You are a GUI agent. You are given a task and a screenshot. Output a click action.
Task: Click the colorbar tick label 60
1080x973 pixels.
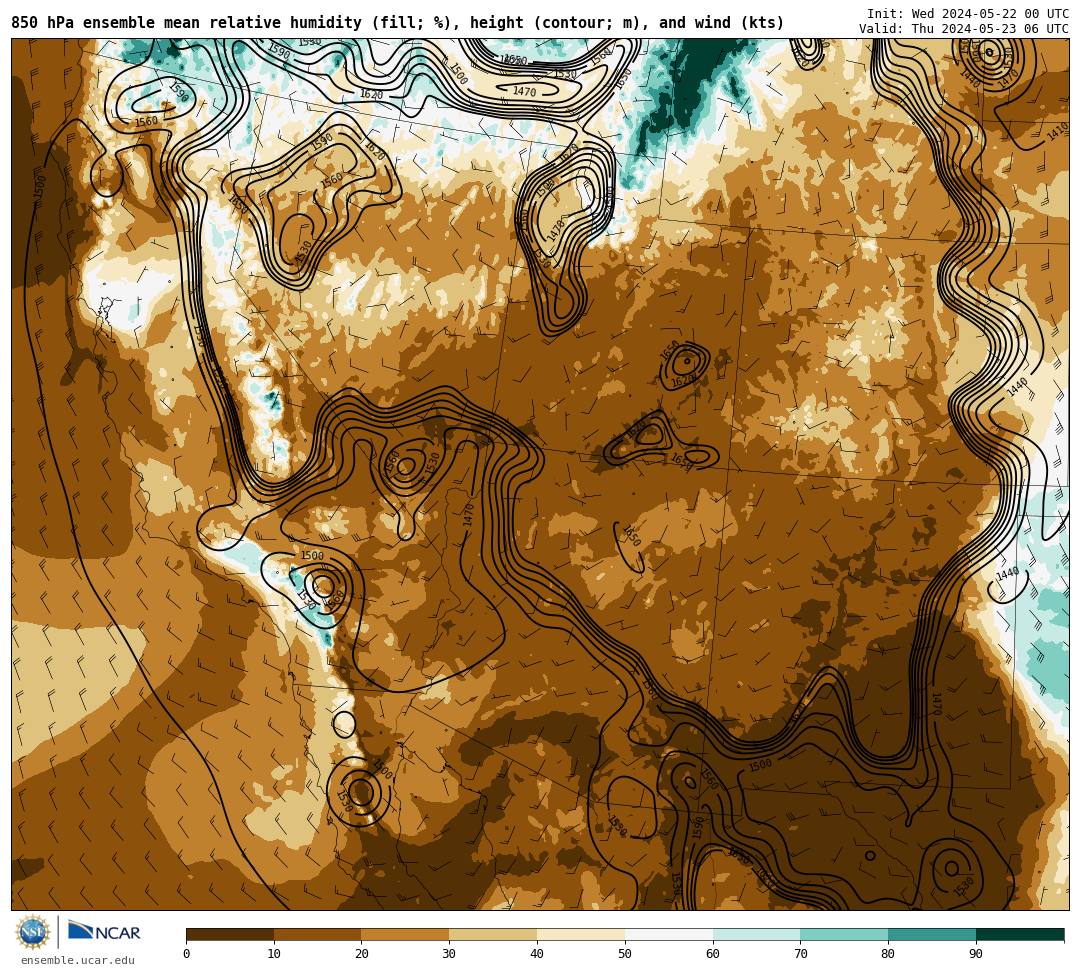point(713,954)
